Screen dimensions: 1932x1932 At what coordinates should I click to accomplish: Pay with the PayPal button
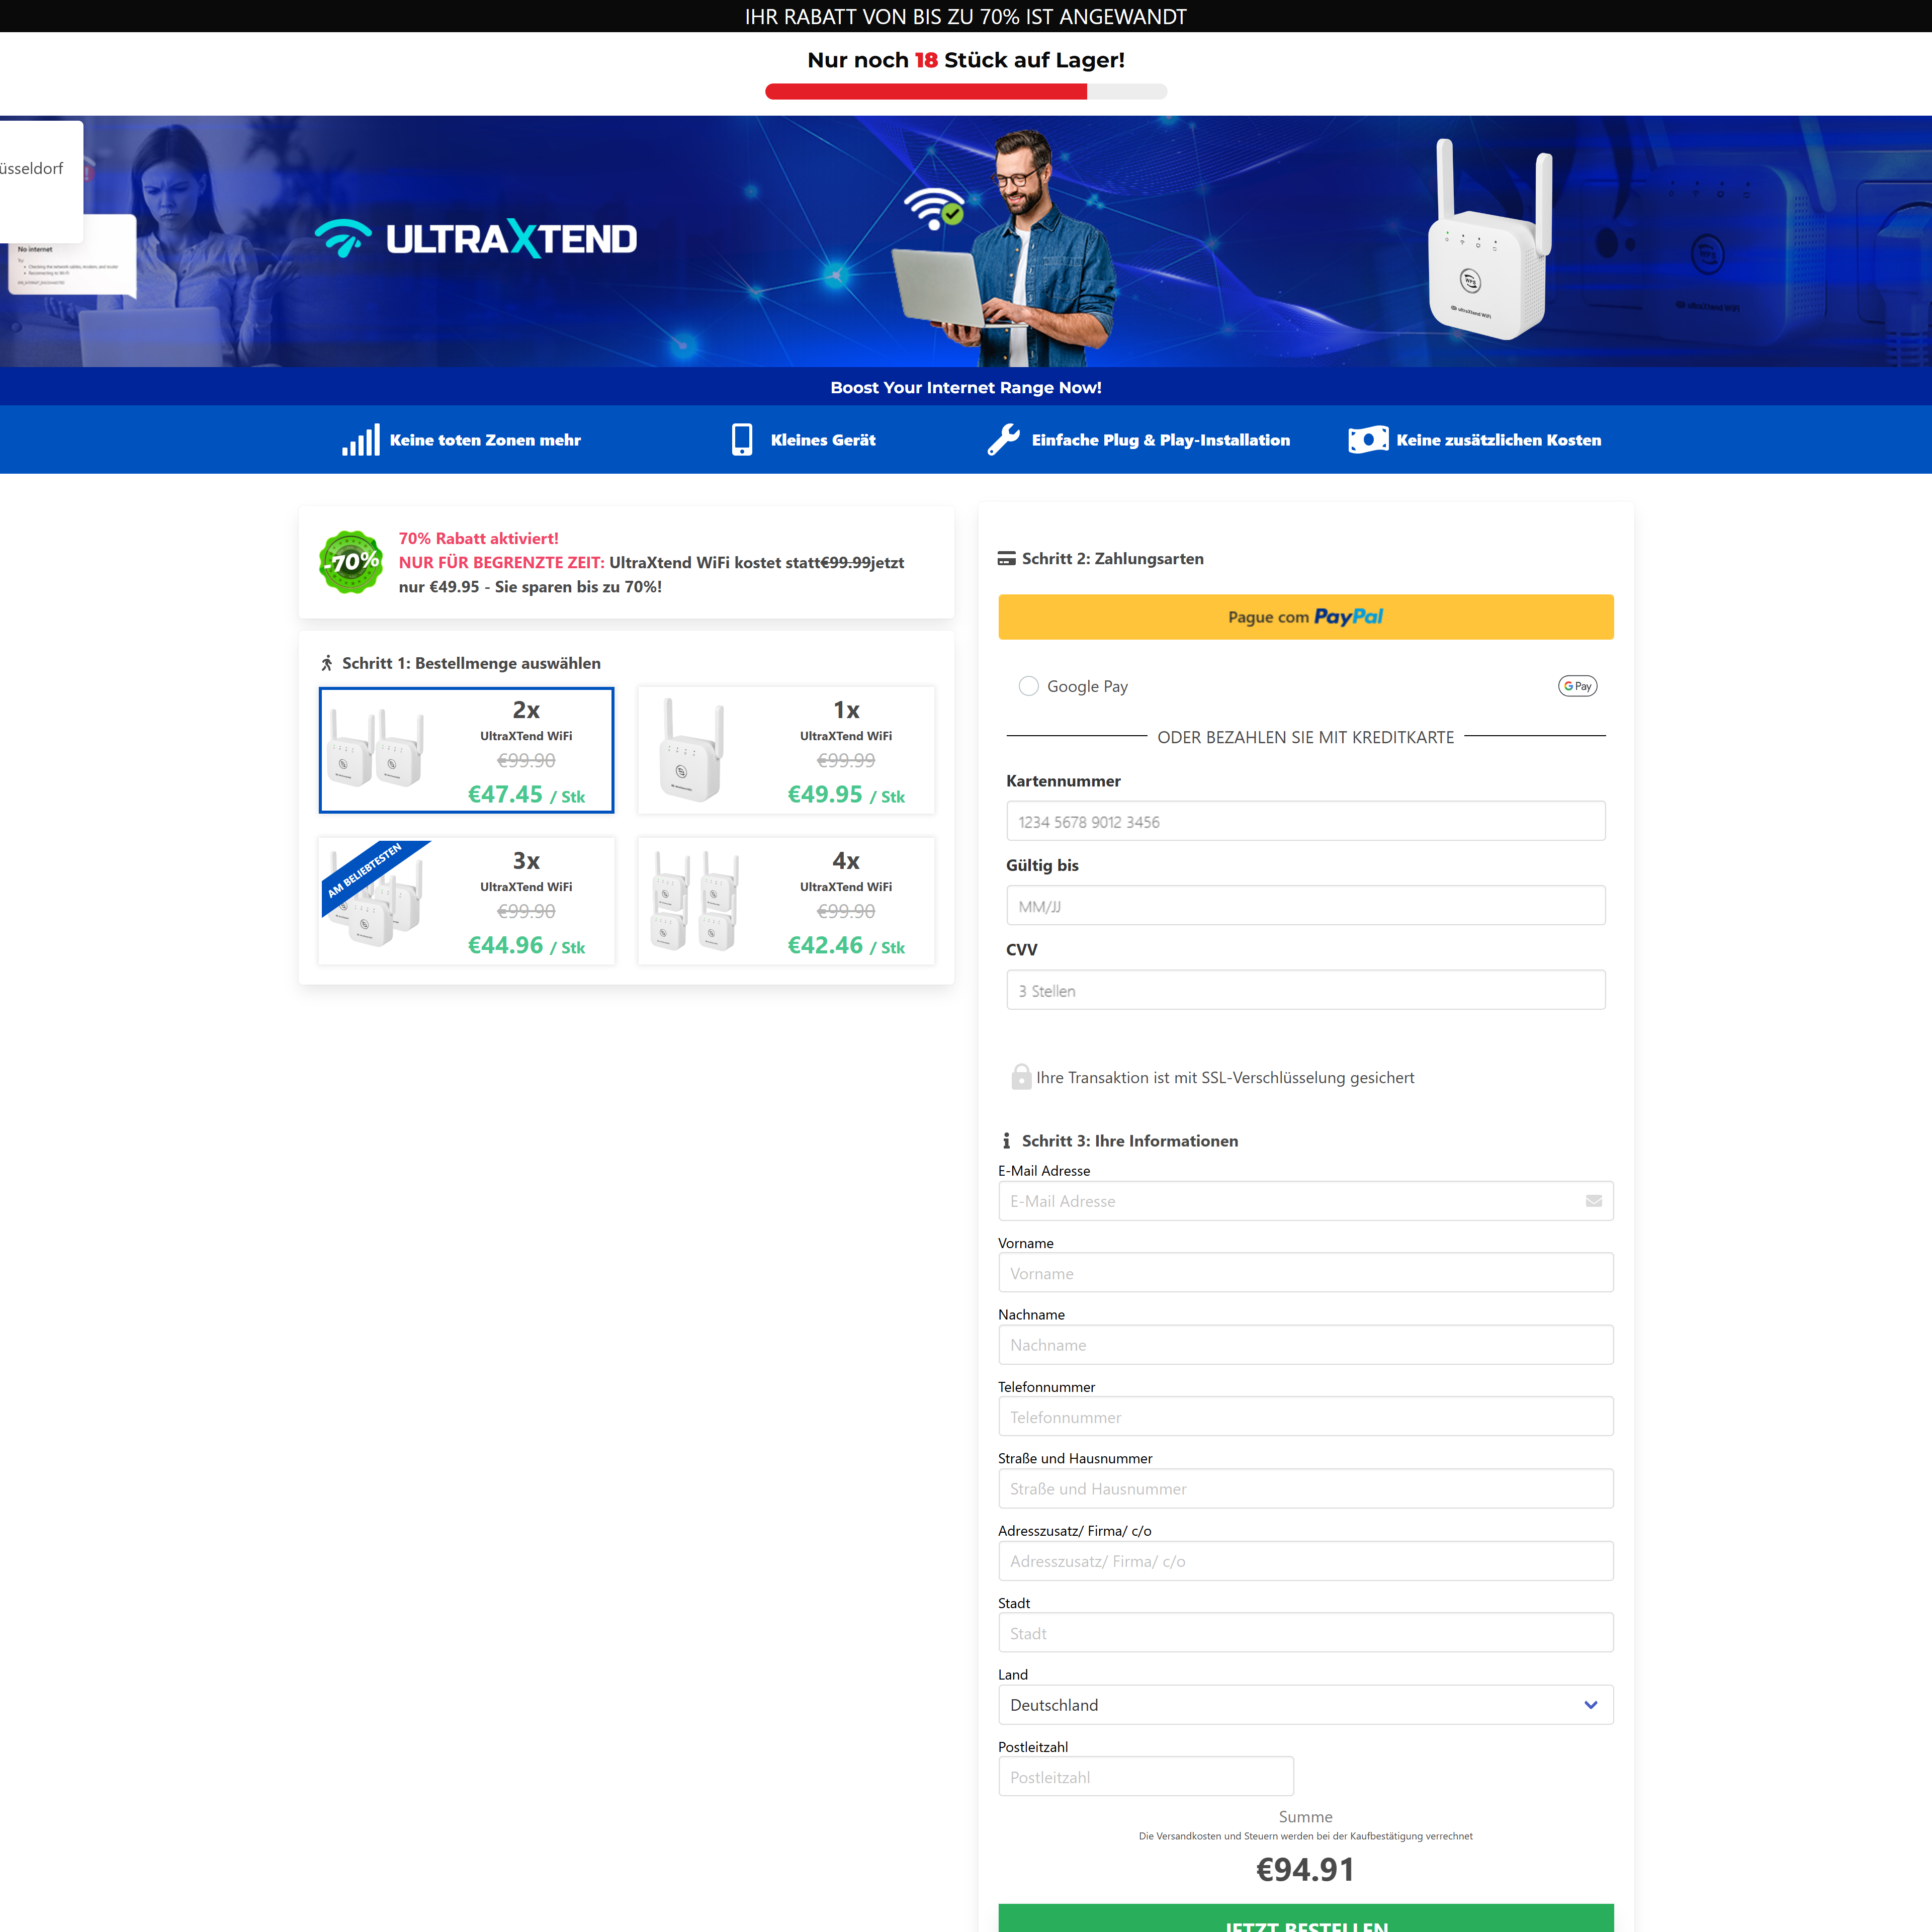pyautogui.click(x=1305, y=617)
